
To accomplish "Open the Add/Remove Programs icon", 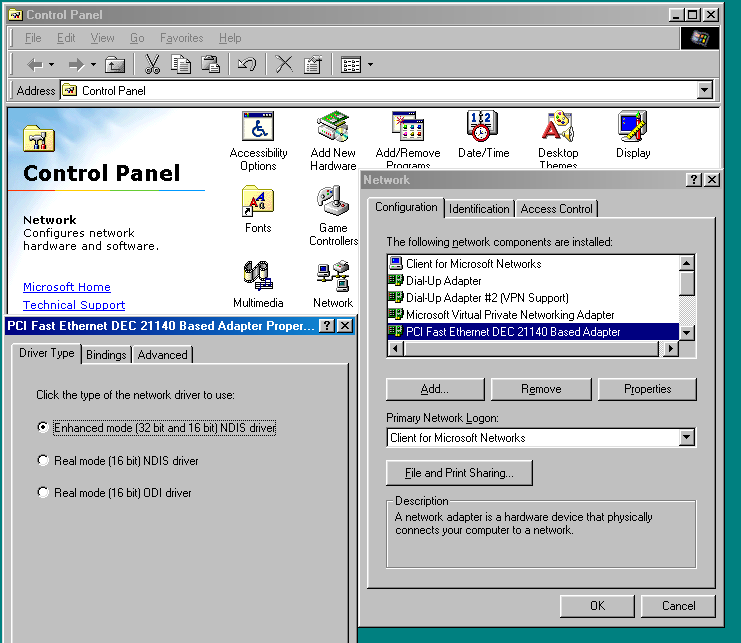I will [408, 127].
